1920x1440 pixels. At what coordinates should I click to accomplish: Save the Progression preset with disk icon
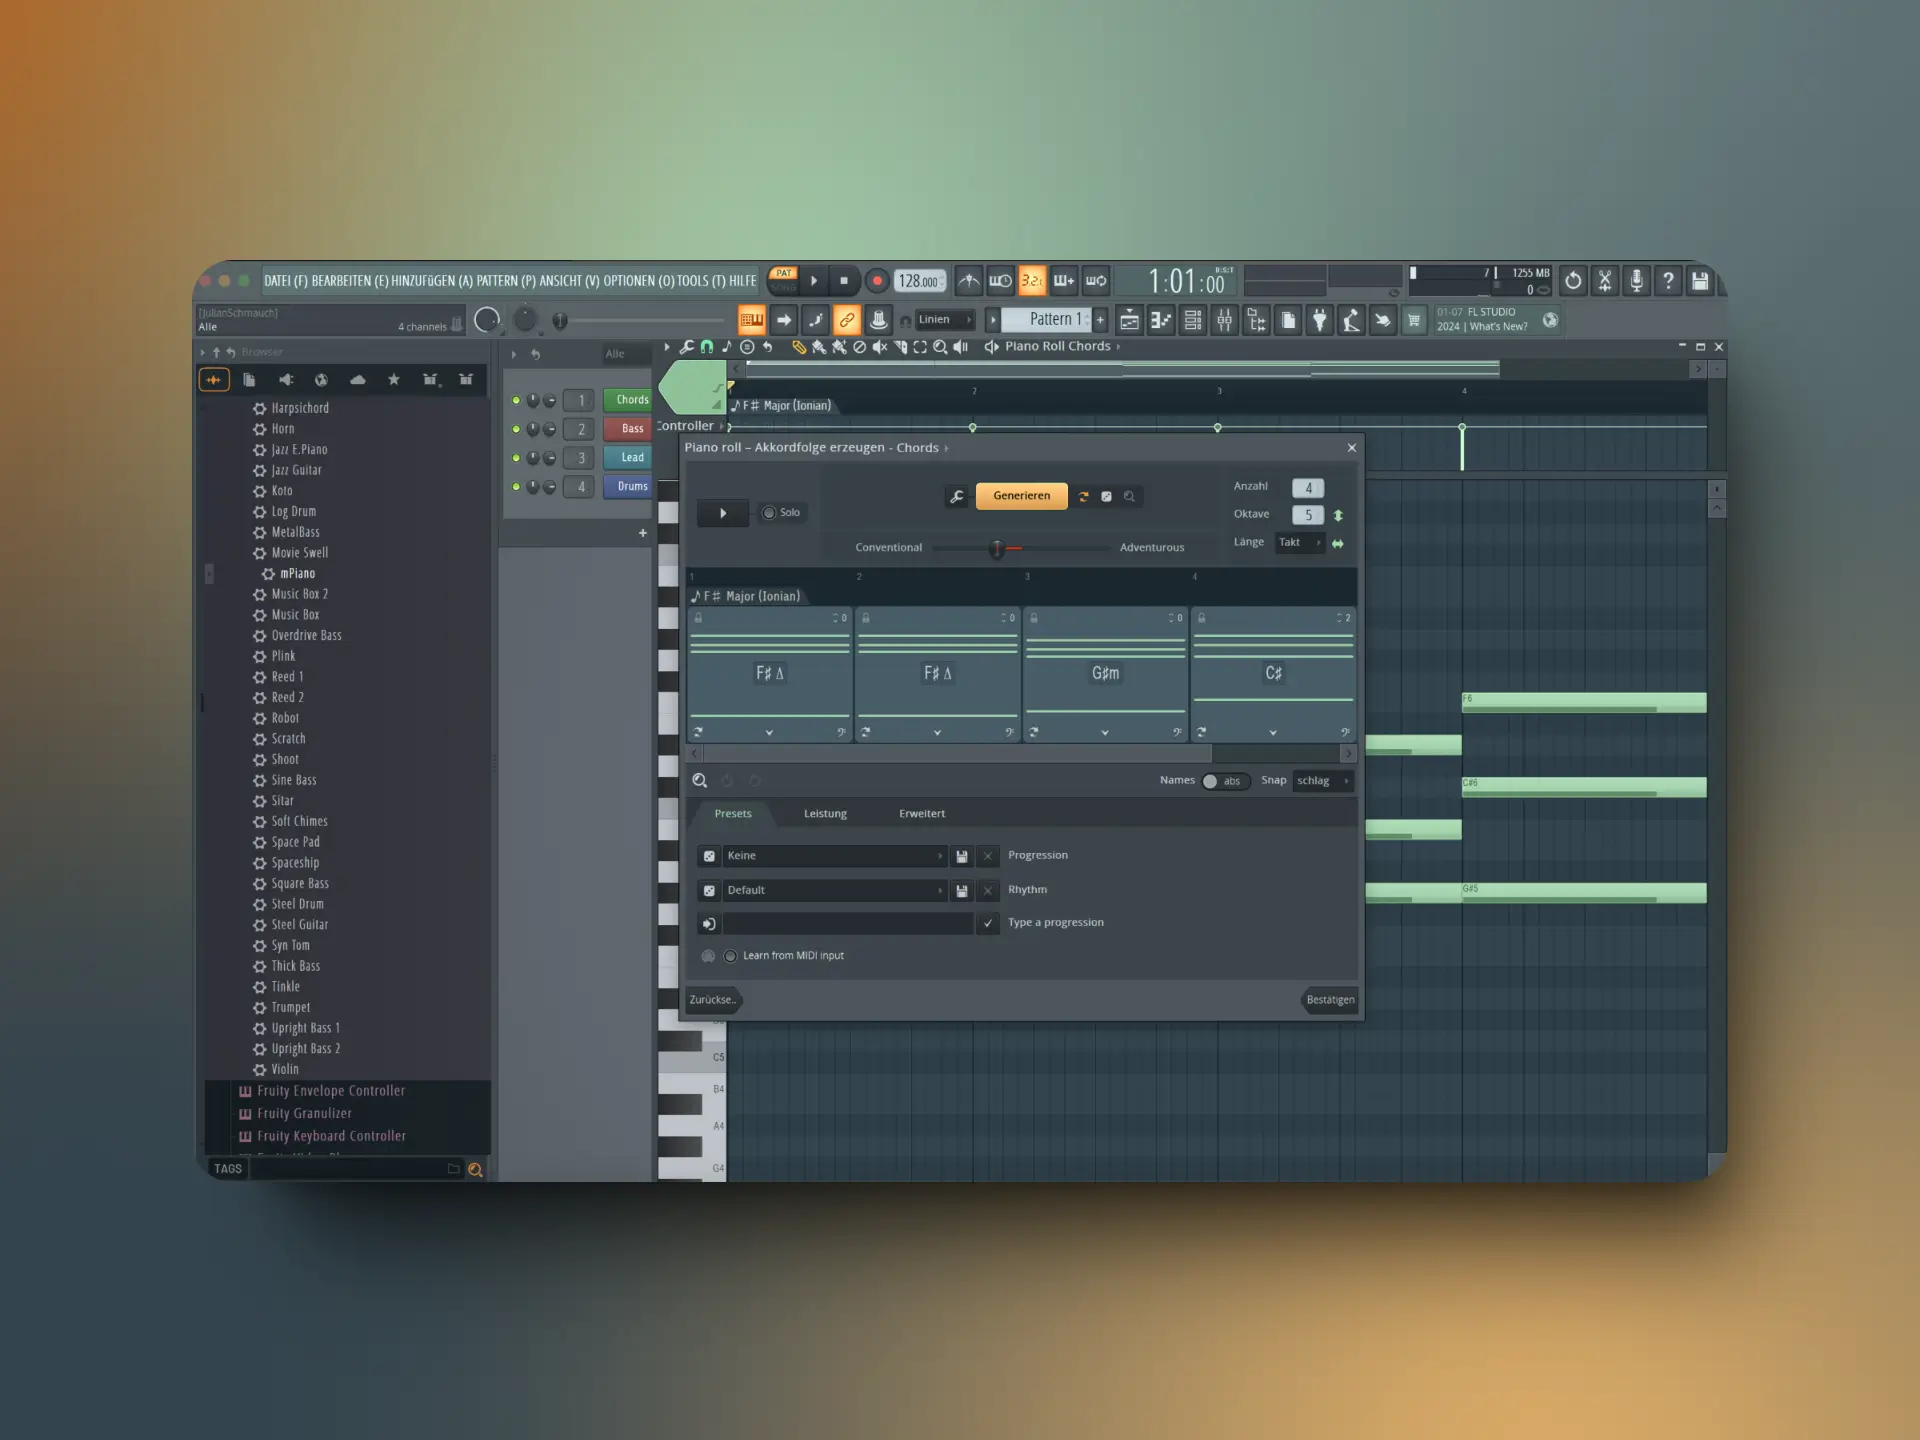pyautogui.click(x=962, y=857)
